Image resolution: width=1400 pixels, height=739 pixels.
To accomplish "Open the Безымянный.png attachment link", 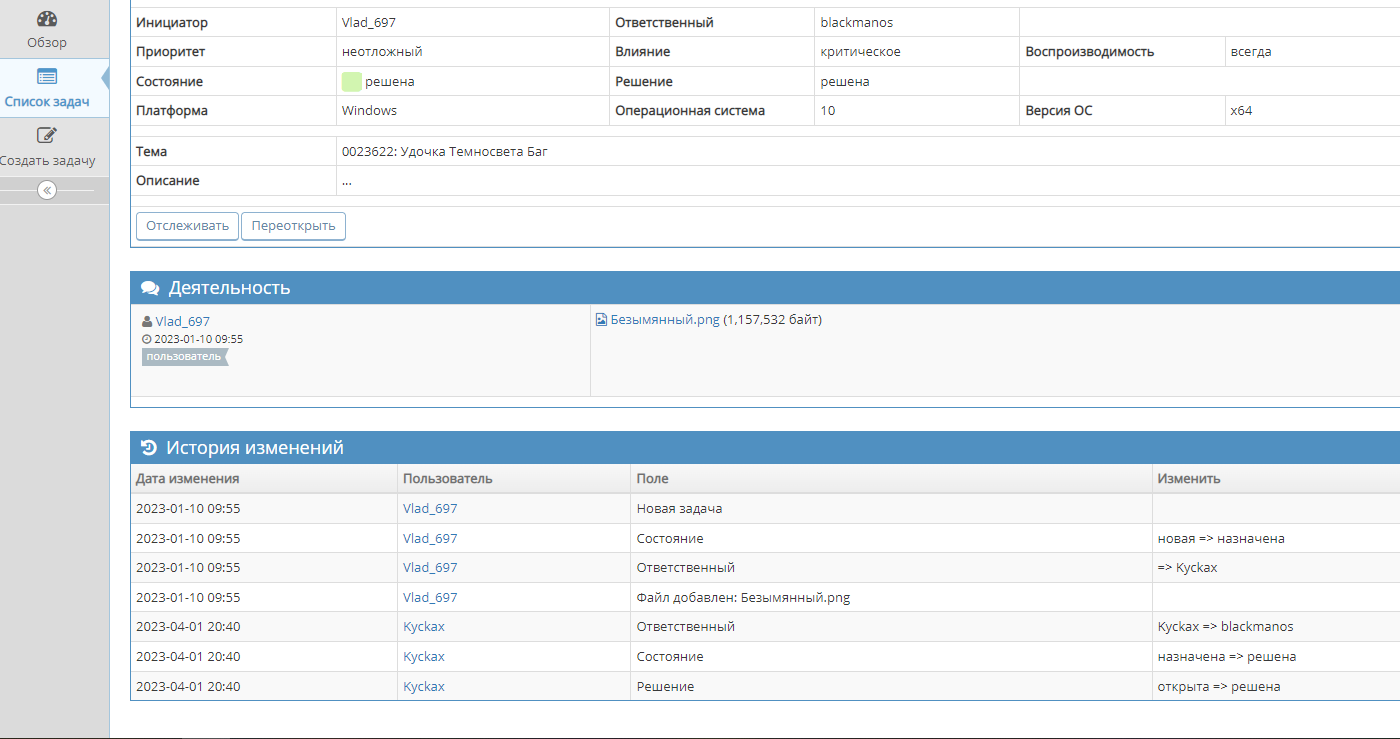I will pos(665,320).
